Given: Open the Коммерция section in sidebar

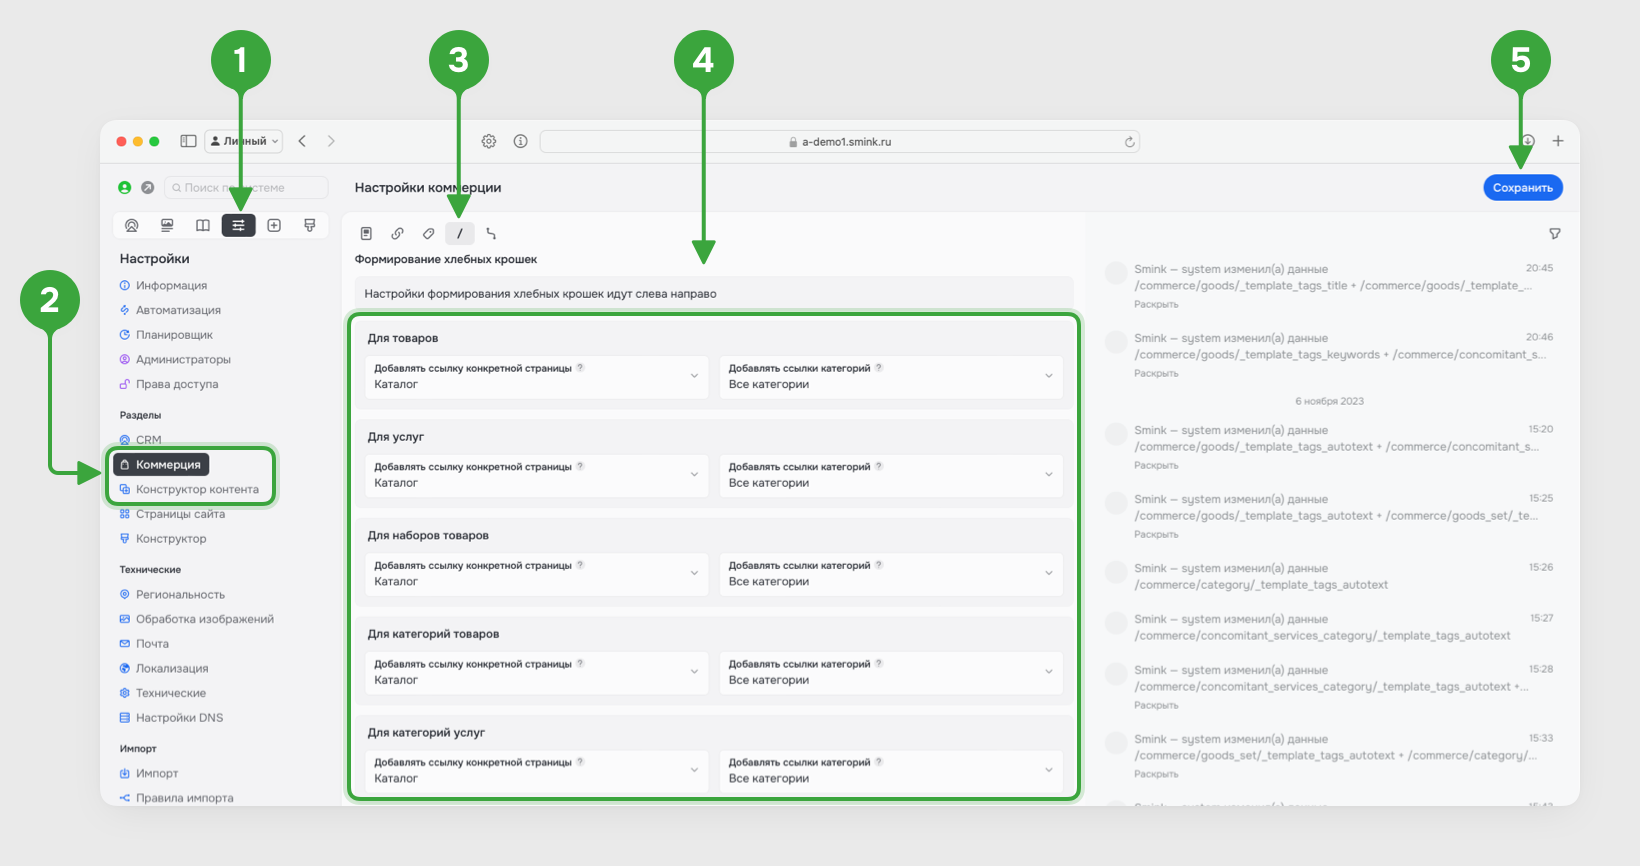Looking at the screenshot, I should 161,464.
